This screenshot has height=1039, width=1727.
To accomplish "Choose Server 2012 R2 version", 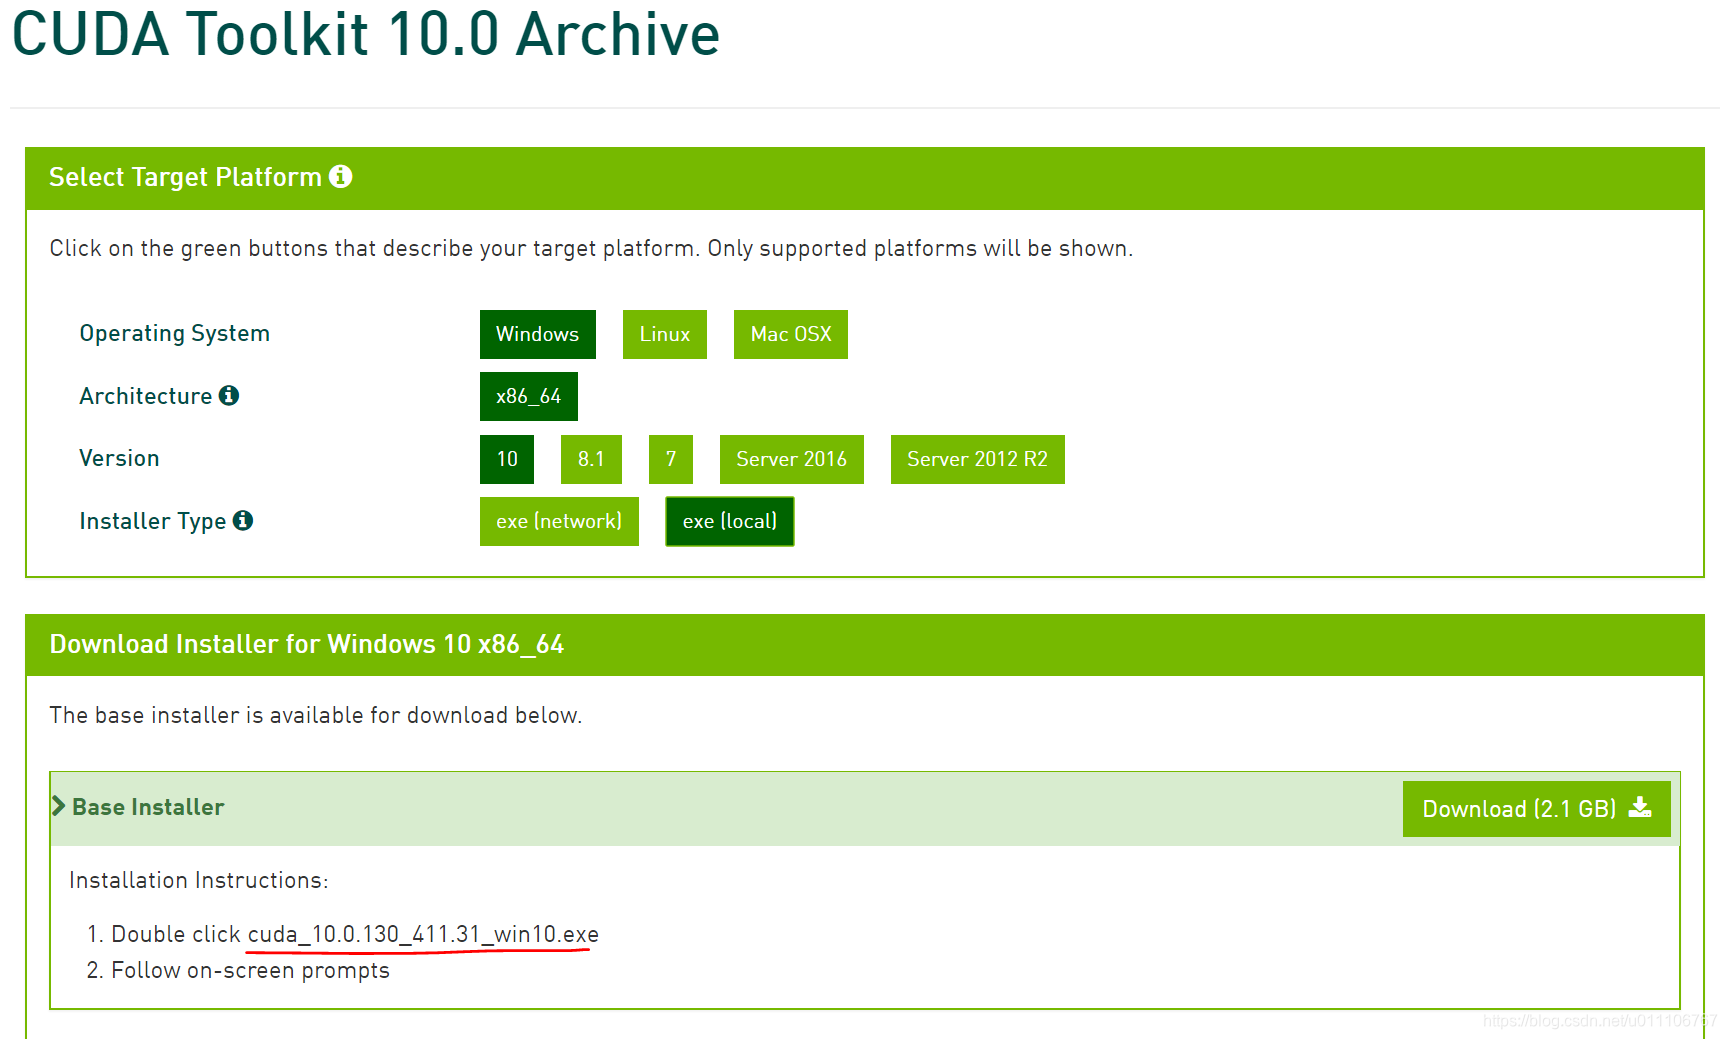I will pyautogui.click(x=978, y=459).
